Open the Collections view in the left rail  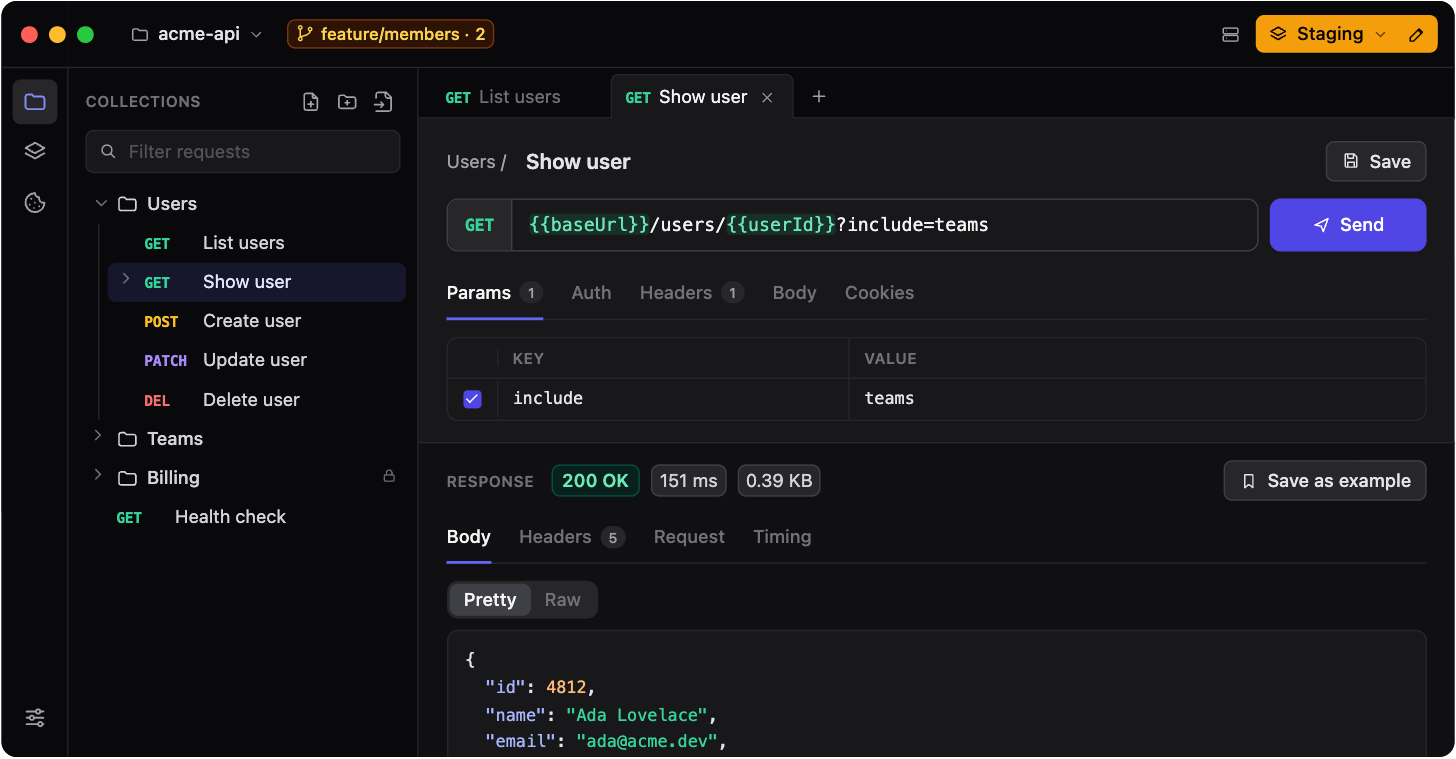point(35,101)
